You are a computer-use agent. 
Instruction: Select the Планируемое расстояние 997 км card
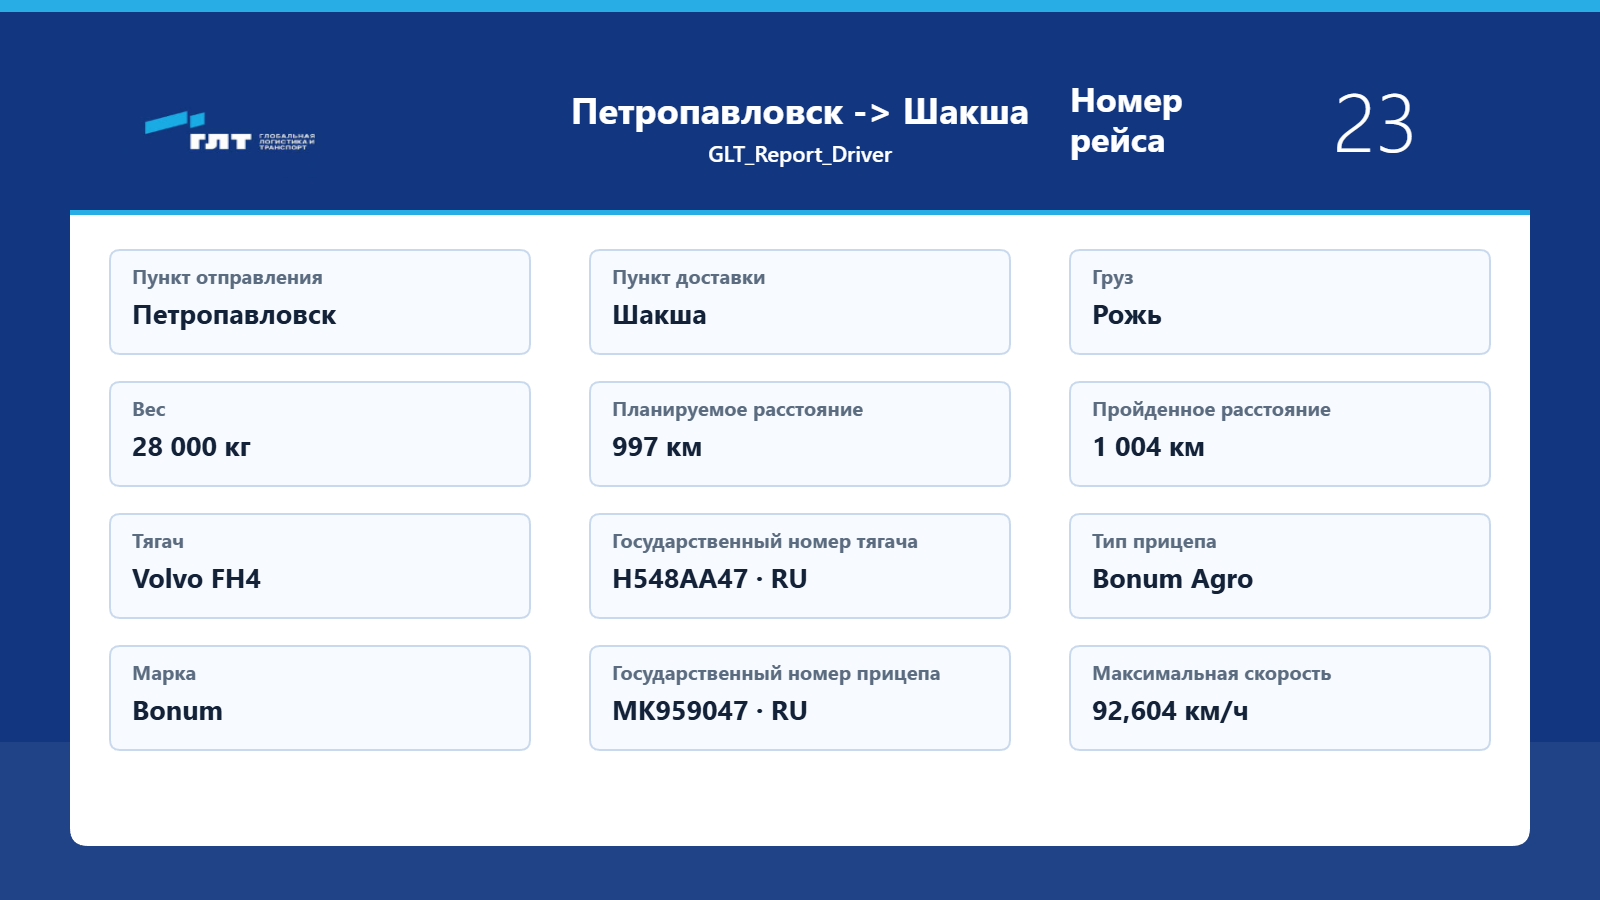click(x=800, y=434)
